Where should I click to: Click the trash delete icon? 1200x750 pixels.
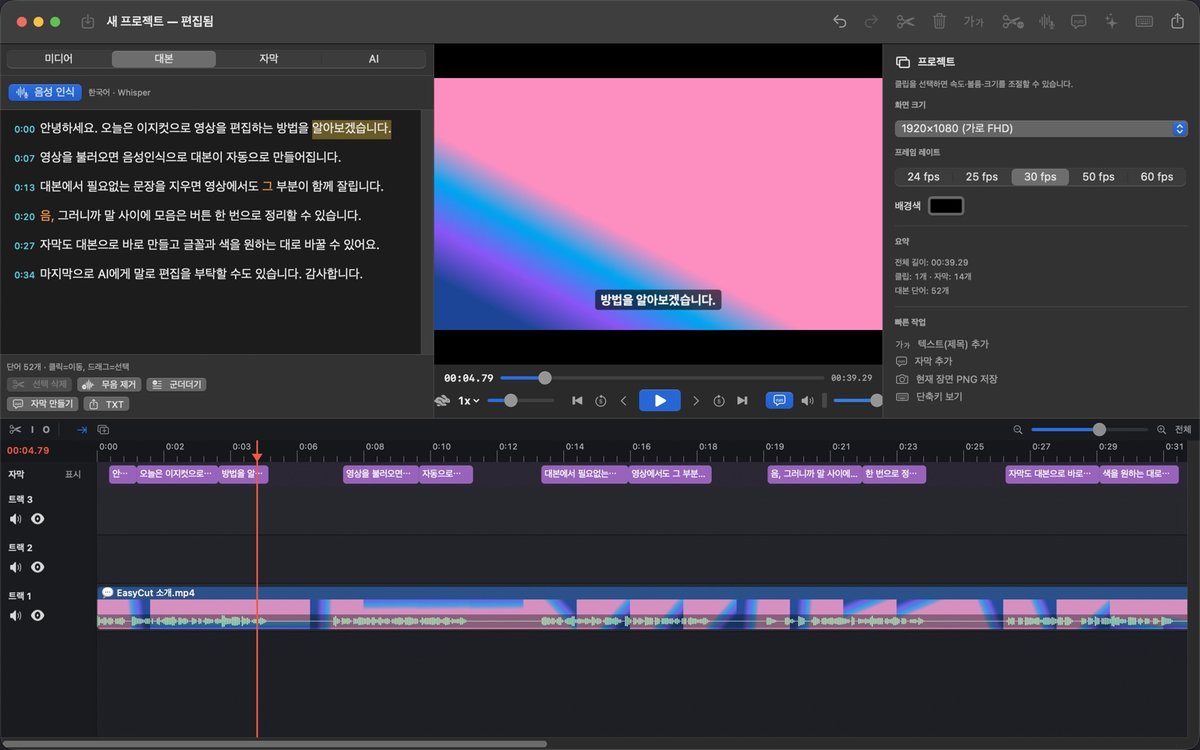pyautogui.click(x=939, y=21)
